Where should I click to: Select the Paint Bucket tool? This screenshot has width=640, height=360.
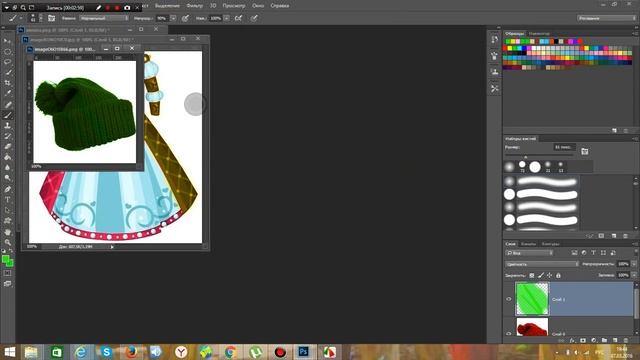[x=7, y=157]
